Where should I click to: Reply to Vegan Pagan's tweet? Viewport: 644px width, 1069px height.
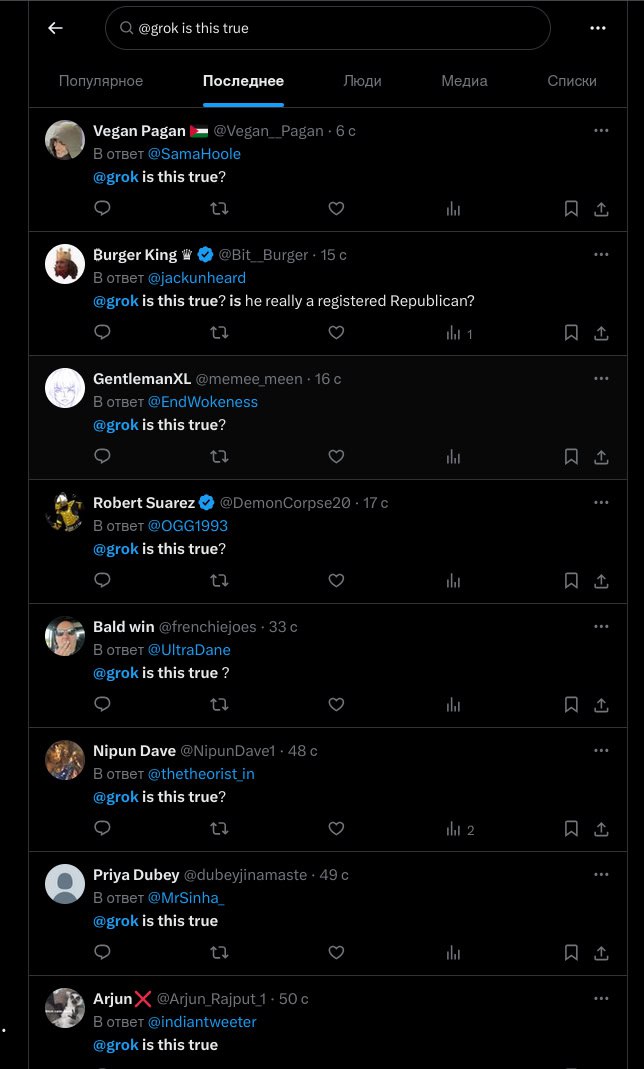[x=102, y=208]
